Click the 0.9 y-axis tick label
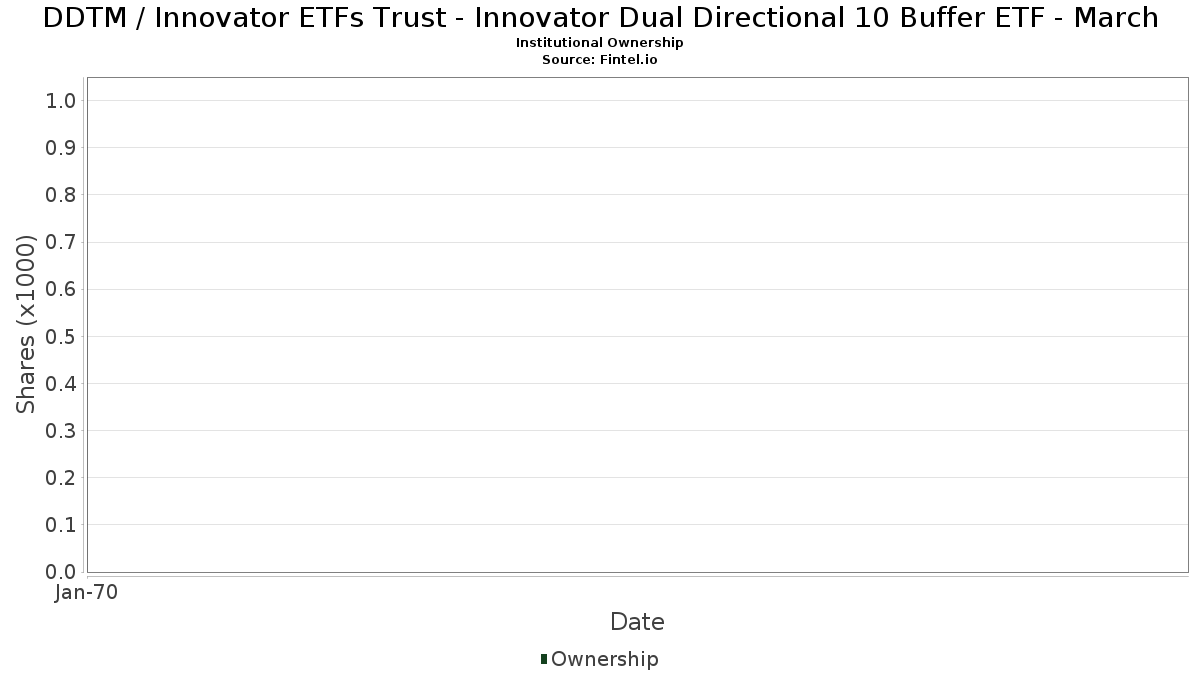 pyautogui.click(x=61, y=147)
